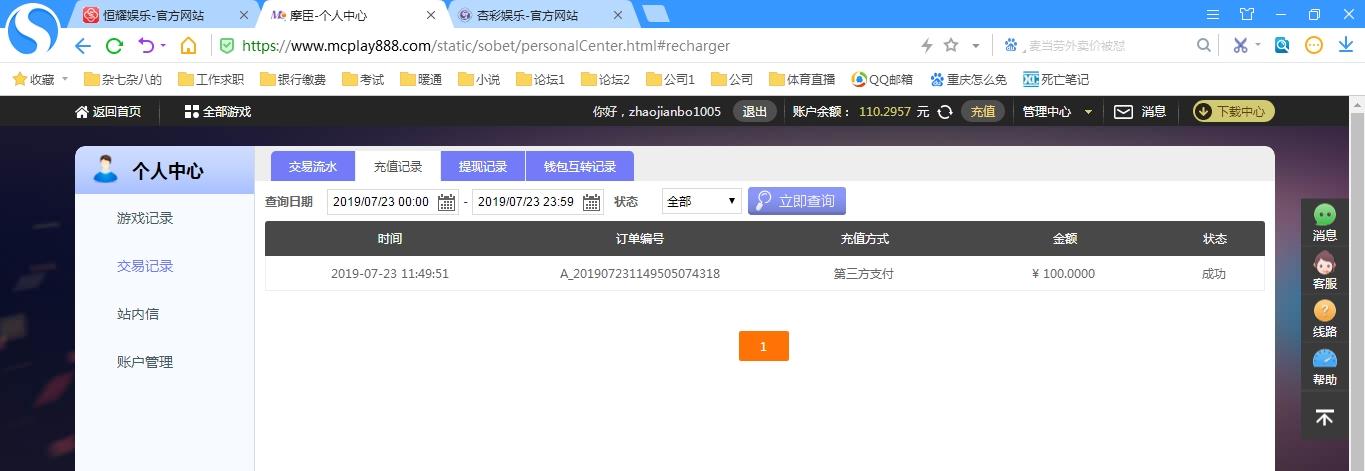Expand the 收藏 favorites dropdown arrow
Viewport: 1365px width, 471px height.
(x=65, y=79)
